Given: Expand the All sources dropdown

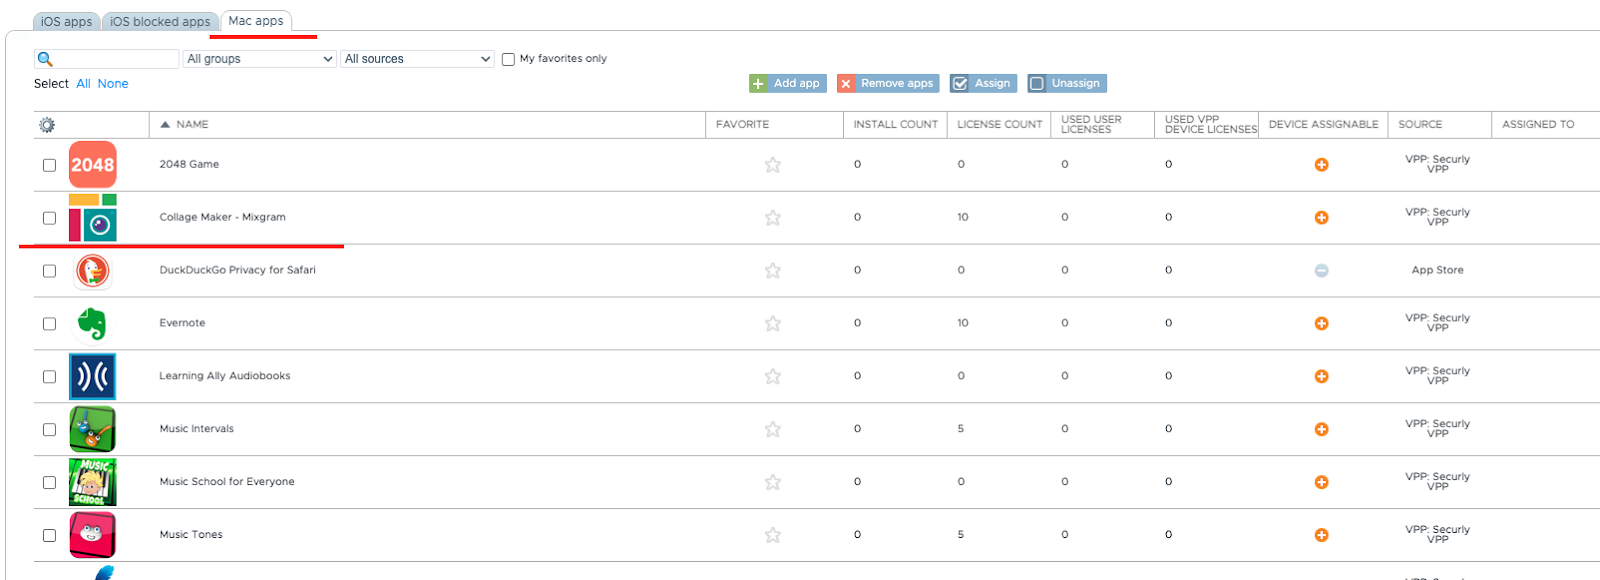Looking at the screenshot, I should 418,59.
